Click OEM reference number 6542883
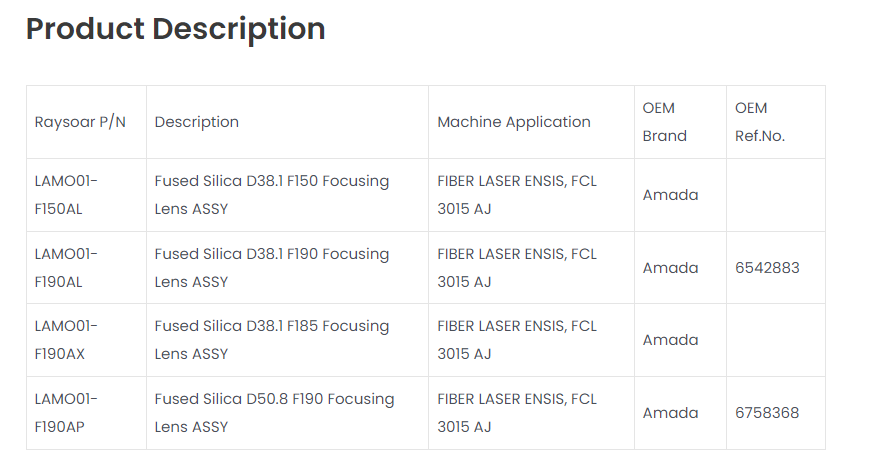The image size is (875, 467). pos(767,268)
